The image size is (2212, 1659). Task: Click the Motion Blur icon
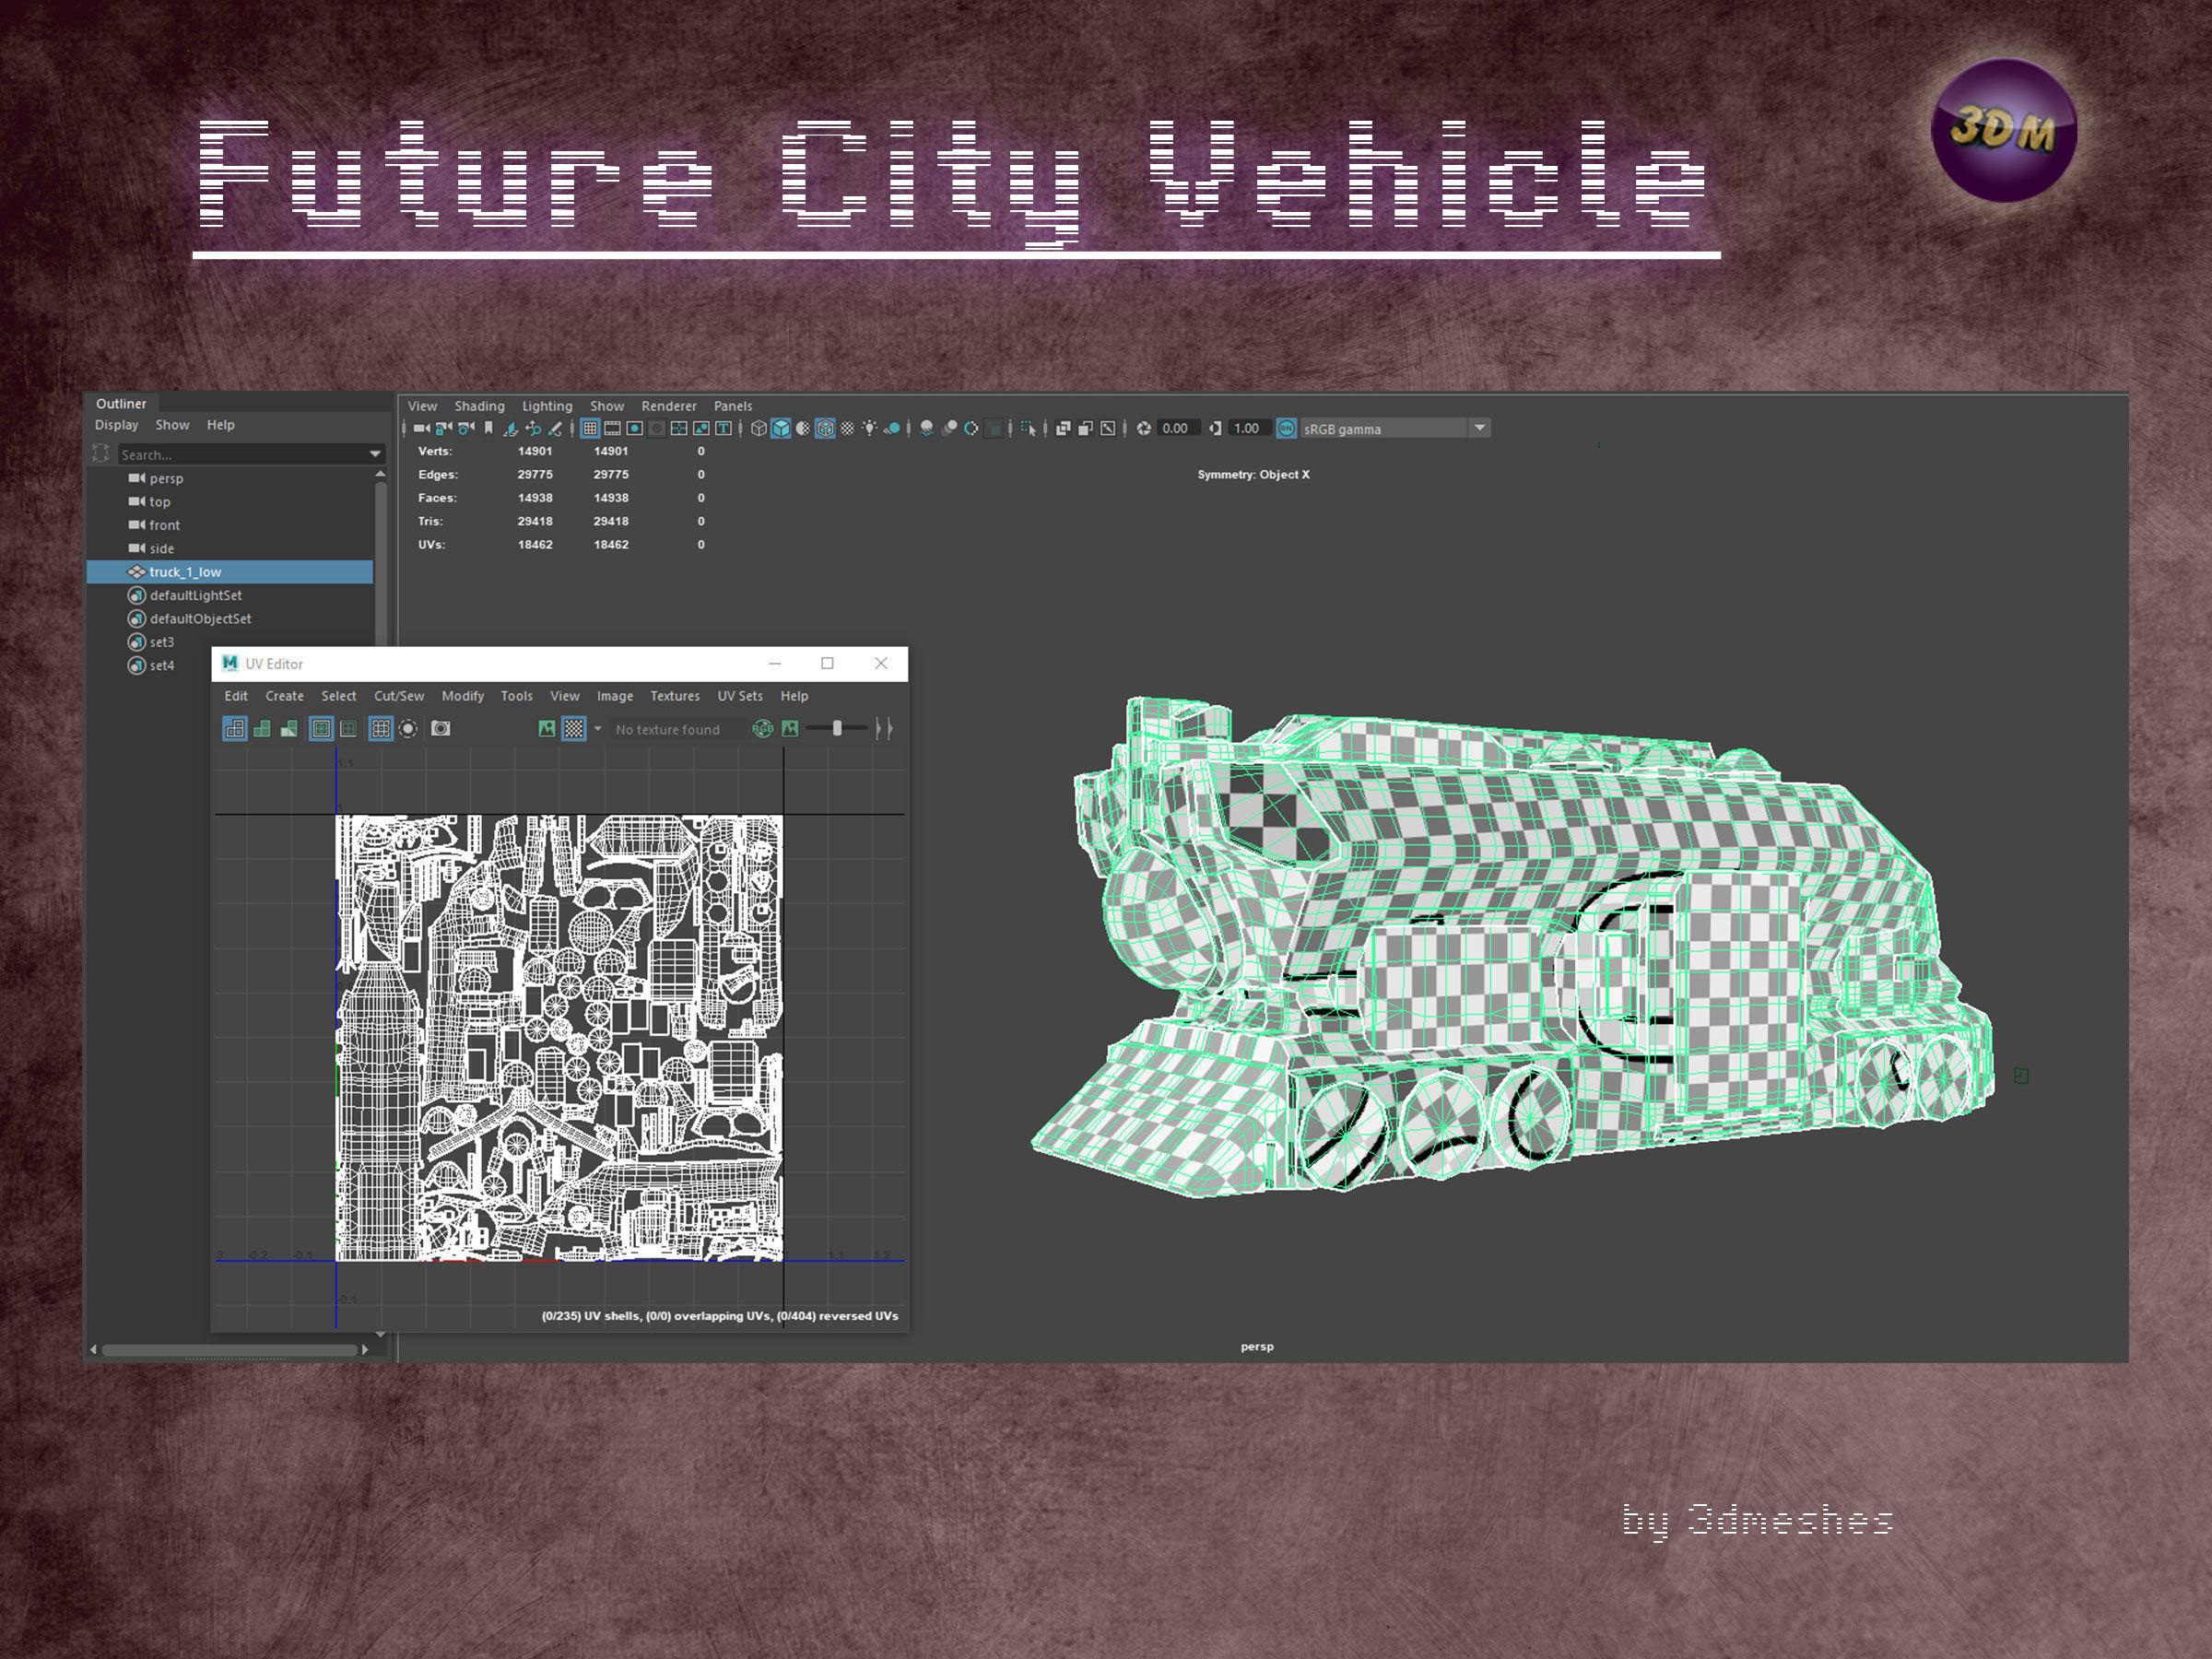tap(949, 428)
